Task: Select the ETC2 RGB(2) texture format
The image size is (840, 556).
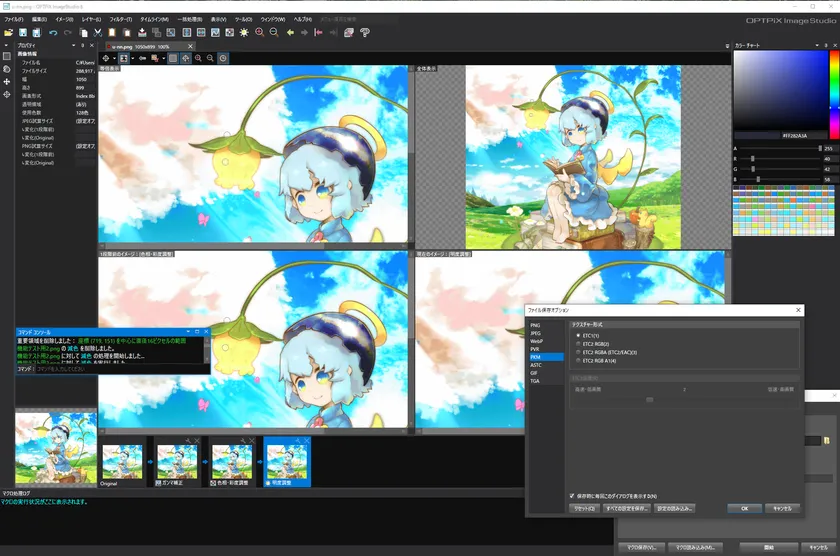Action: [578, 343]
